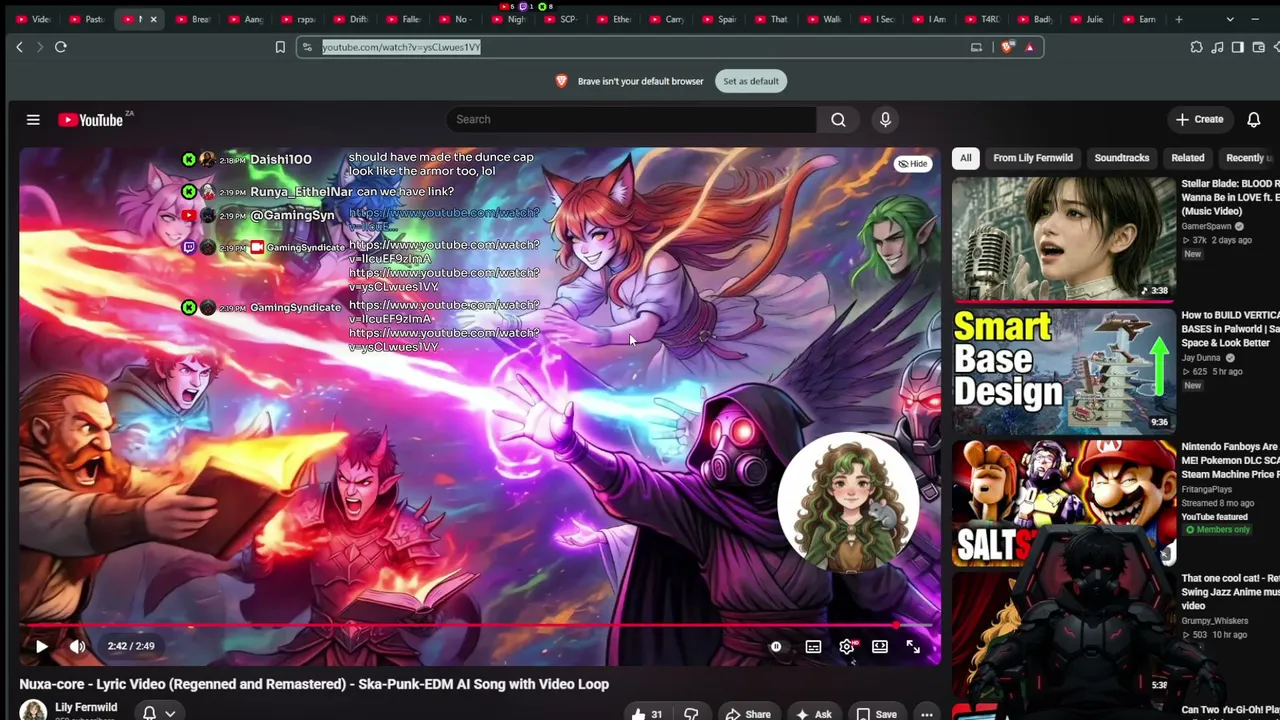Open the Brave Shields icon

[1008, 47]
